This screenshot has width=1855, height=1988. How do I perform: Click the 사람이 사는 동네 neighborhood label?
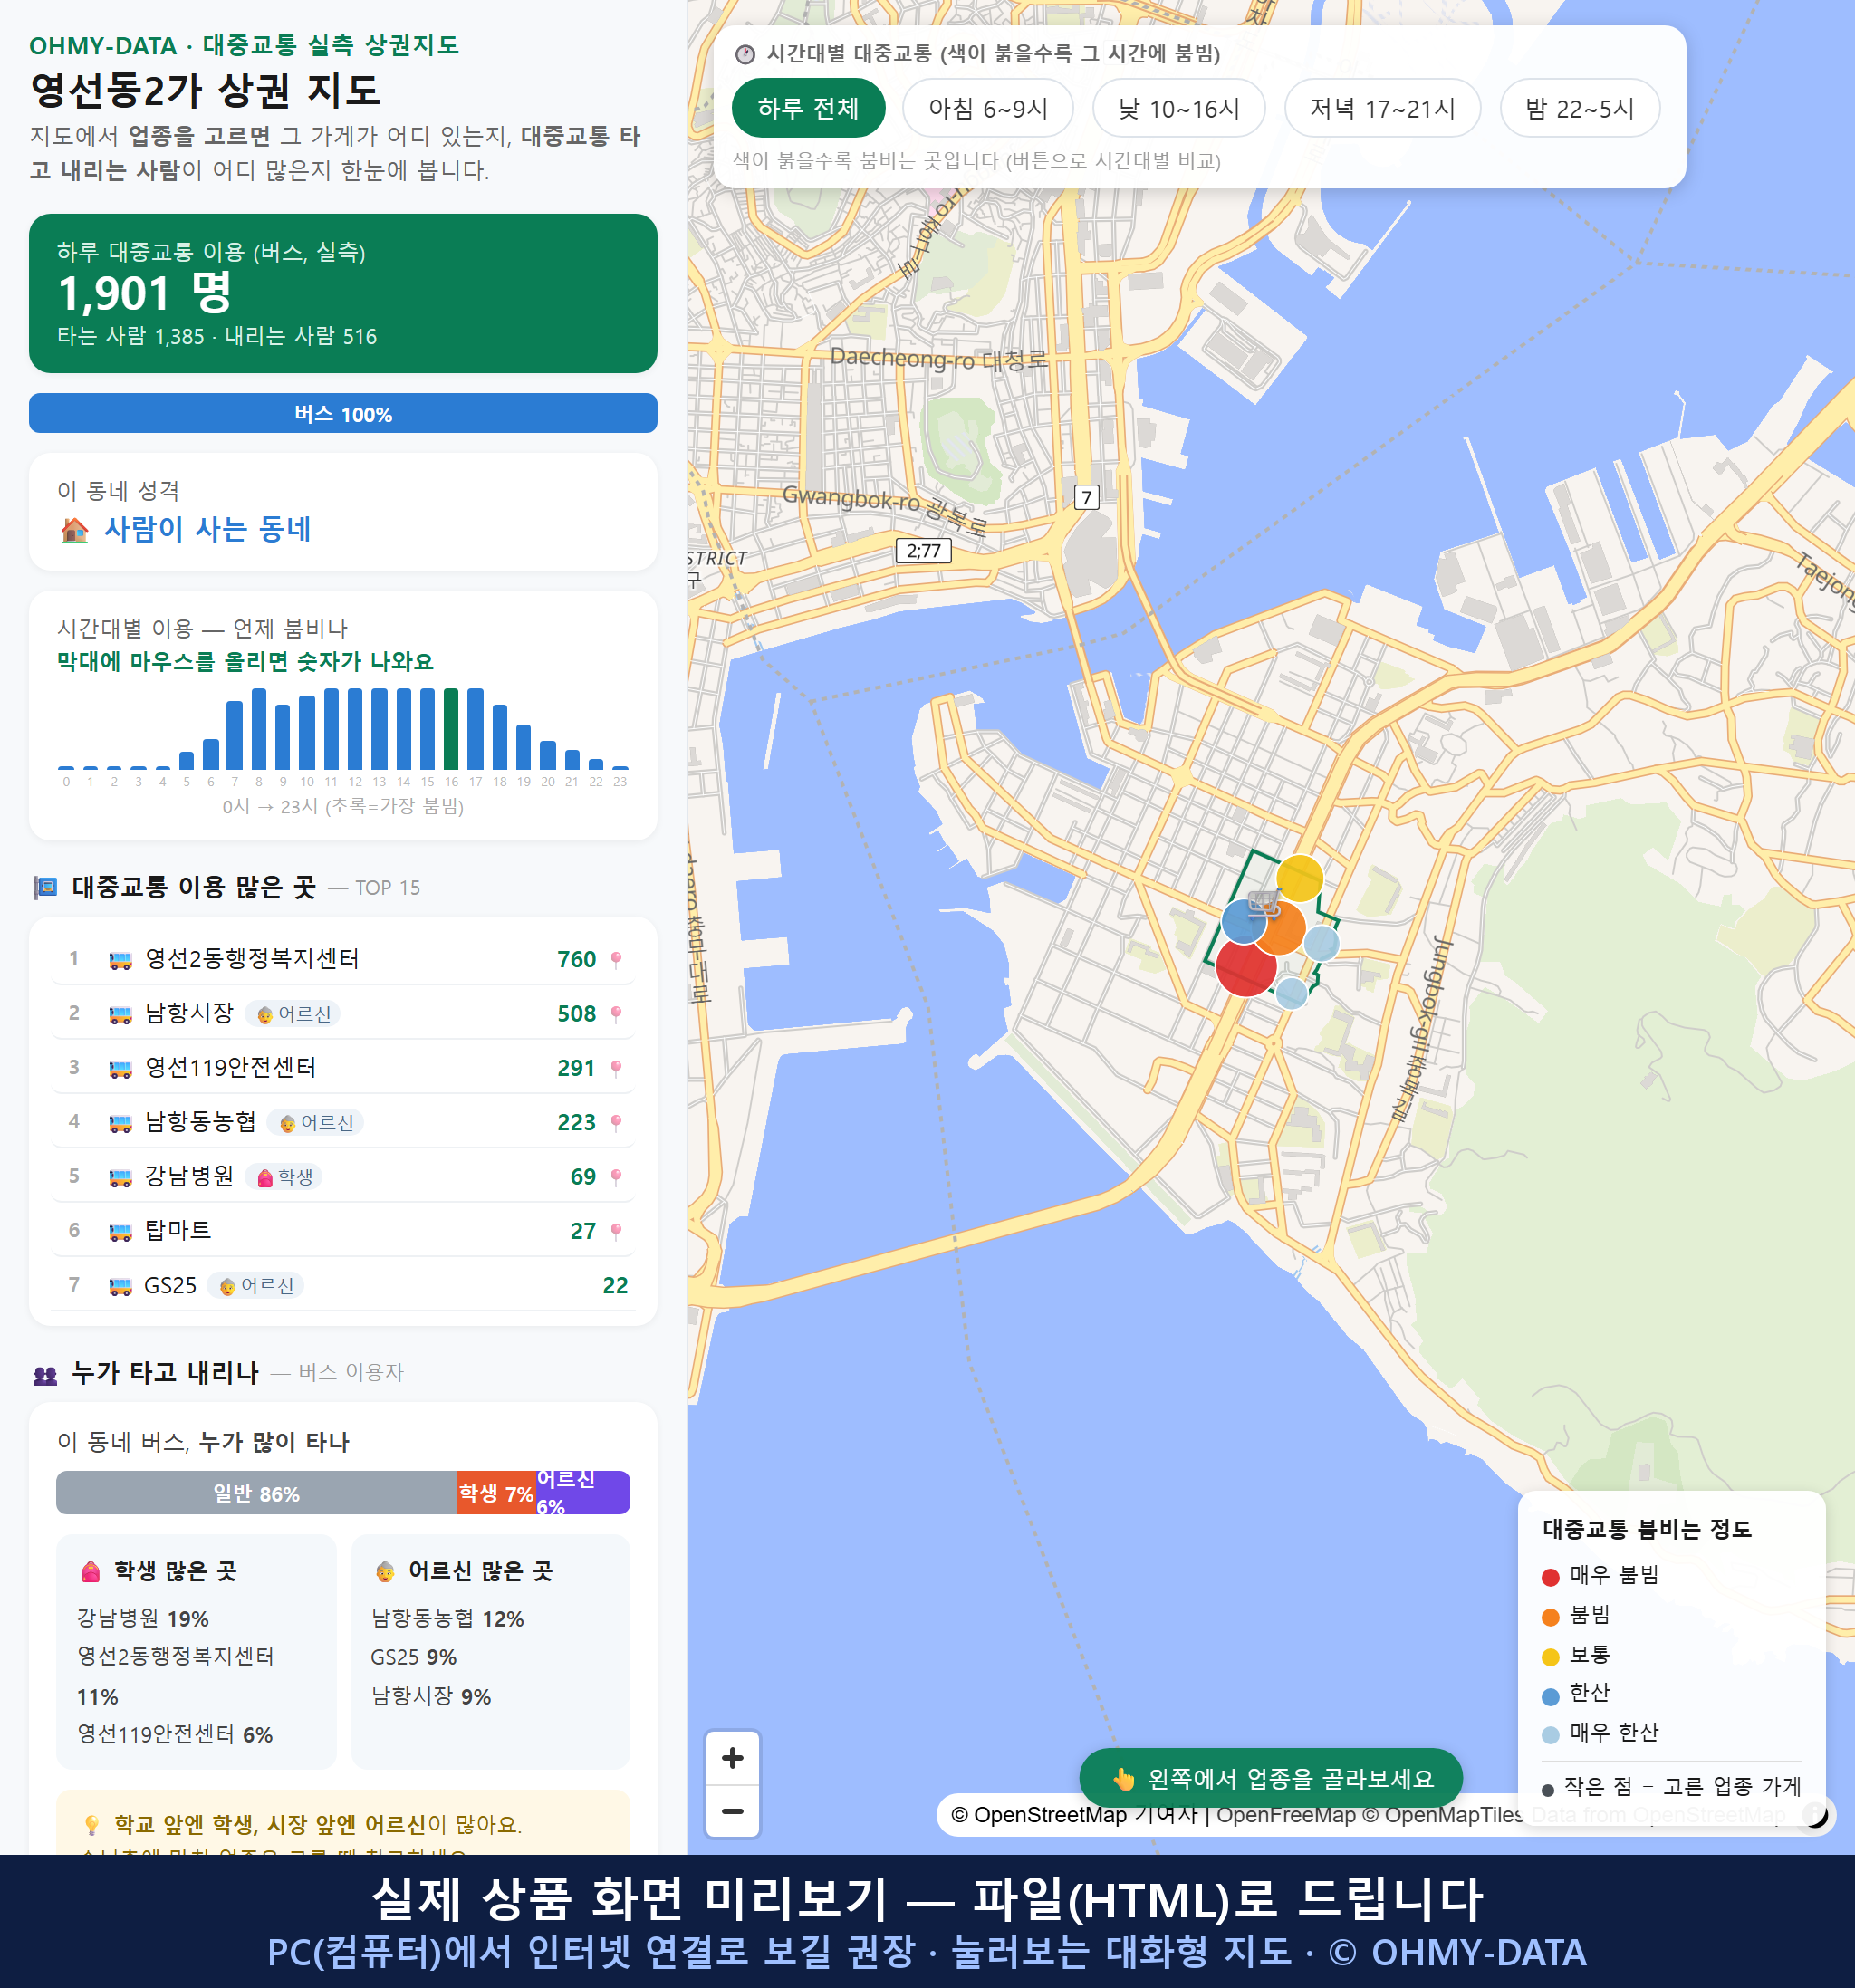(208, 529)
